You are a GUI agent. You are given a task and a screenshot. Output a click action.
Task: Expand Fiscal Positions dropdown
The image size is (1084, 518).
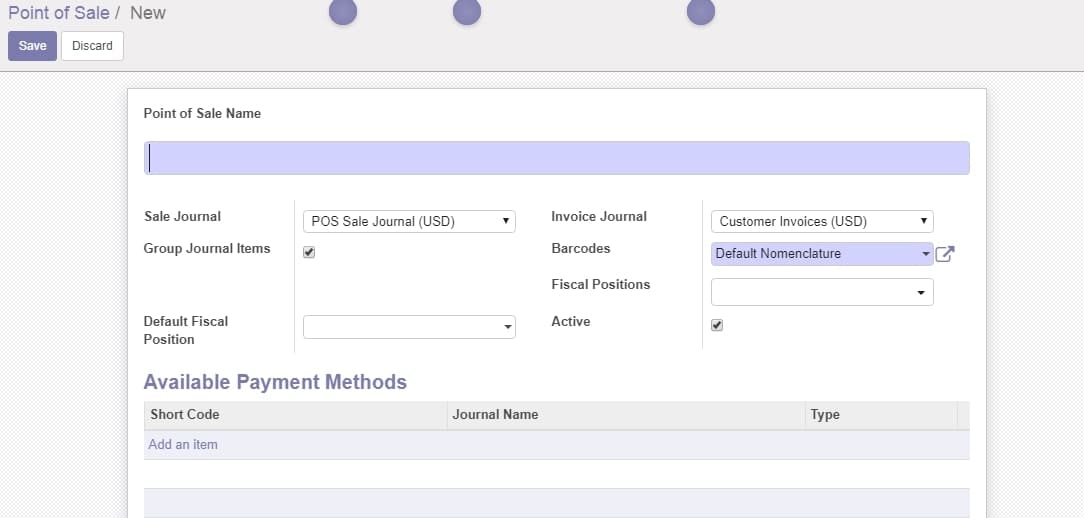coord(822,292)
